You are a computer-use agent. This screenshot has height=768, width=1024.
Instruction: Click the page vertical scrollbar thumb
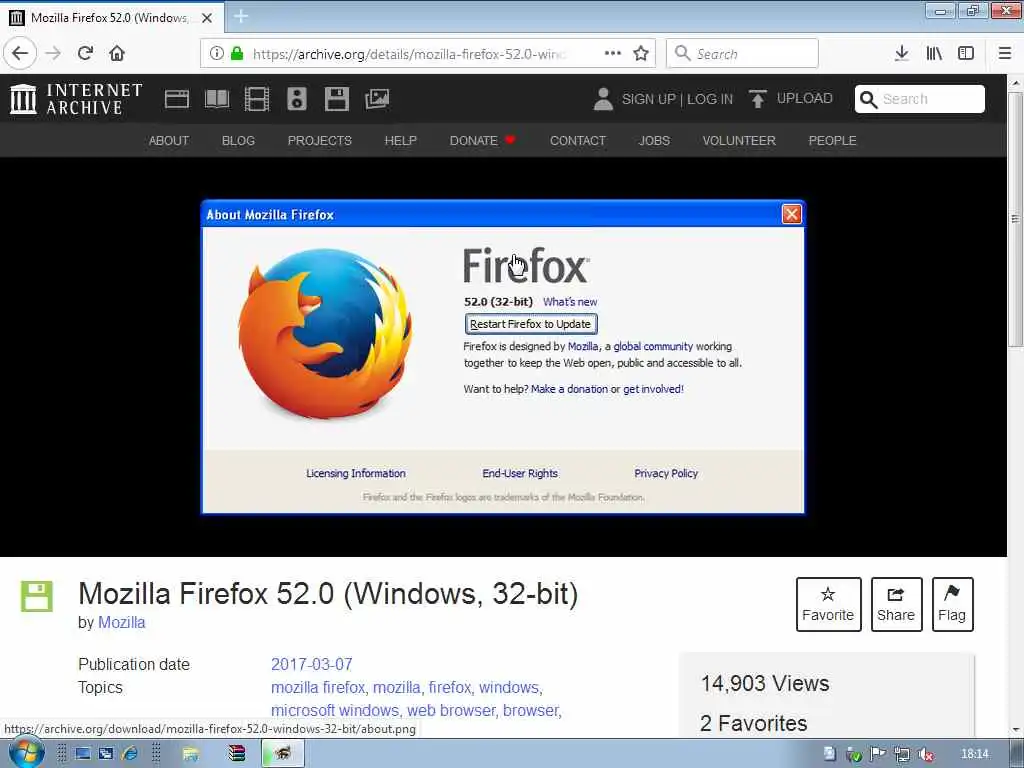pos(1015,219)
